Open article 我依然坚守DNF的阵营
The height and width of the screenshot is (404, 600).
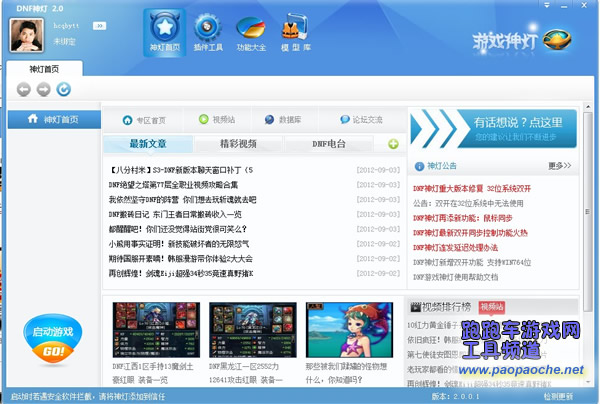click(182, 200)
